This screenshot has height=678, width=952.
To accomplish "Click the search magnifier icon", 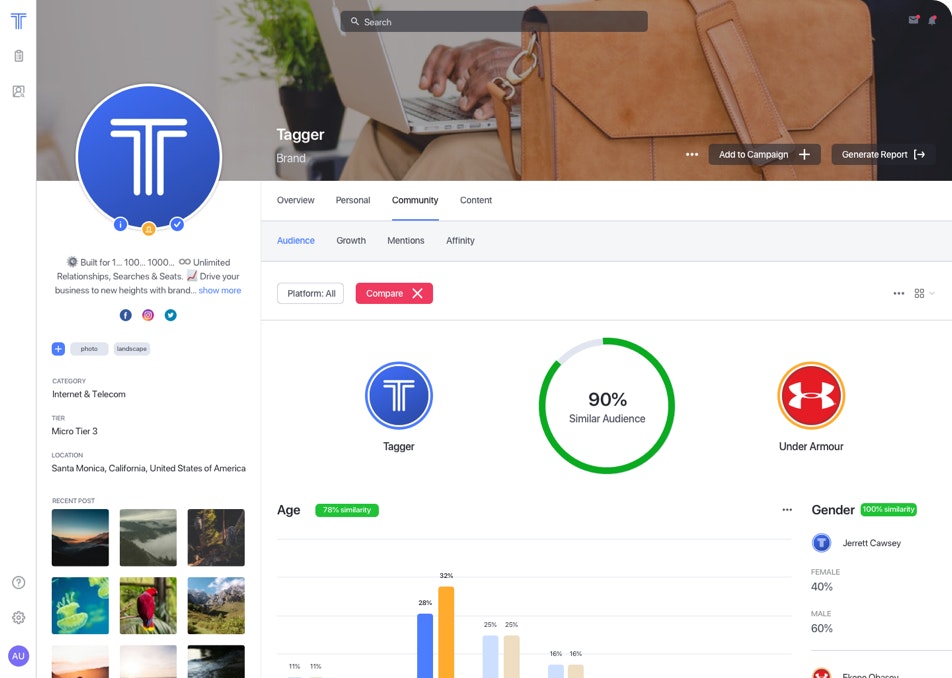I will (355, 21).
